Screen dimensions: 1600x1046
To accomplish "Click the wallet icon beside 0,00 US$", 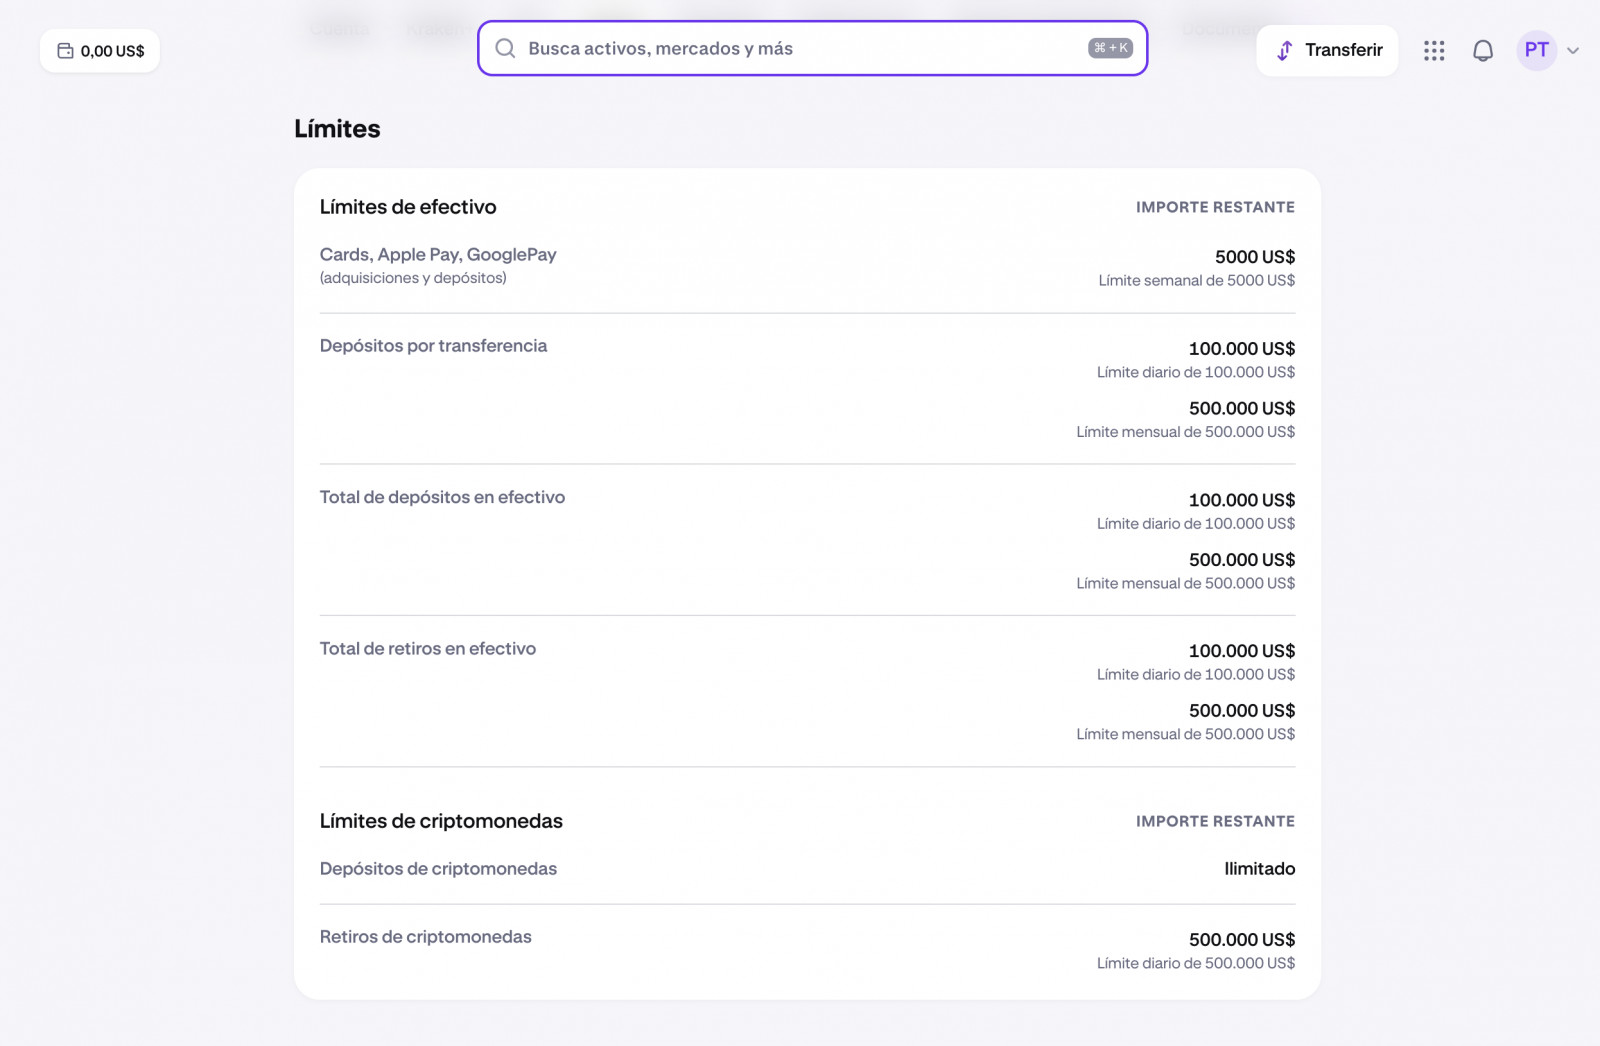I will 66,51.
